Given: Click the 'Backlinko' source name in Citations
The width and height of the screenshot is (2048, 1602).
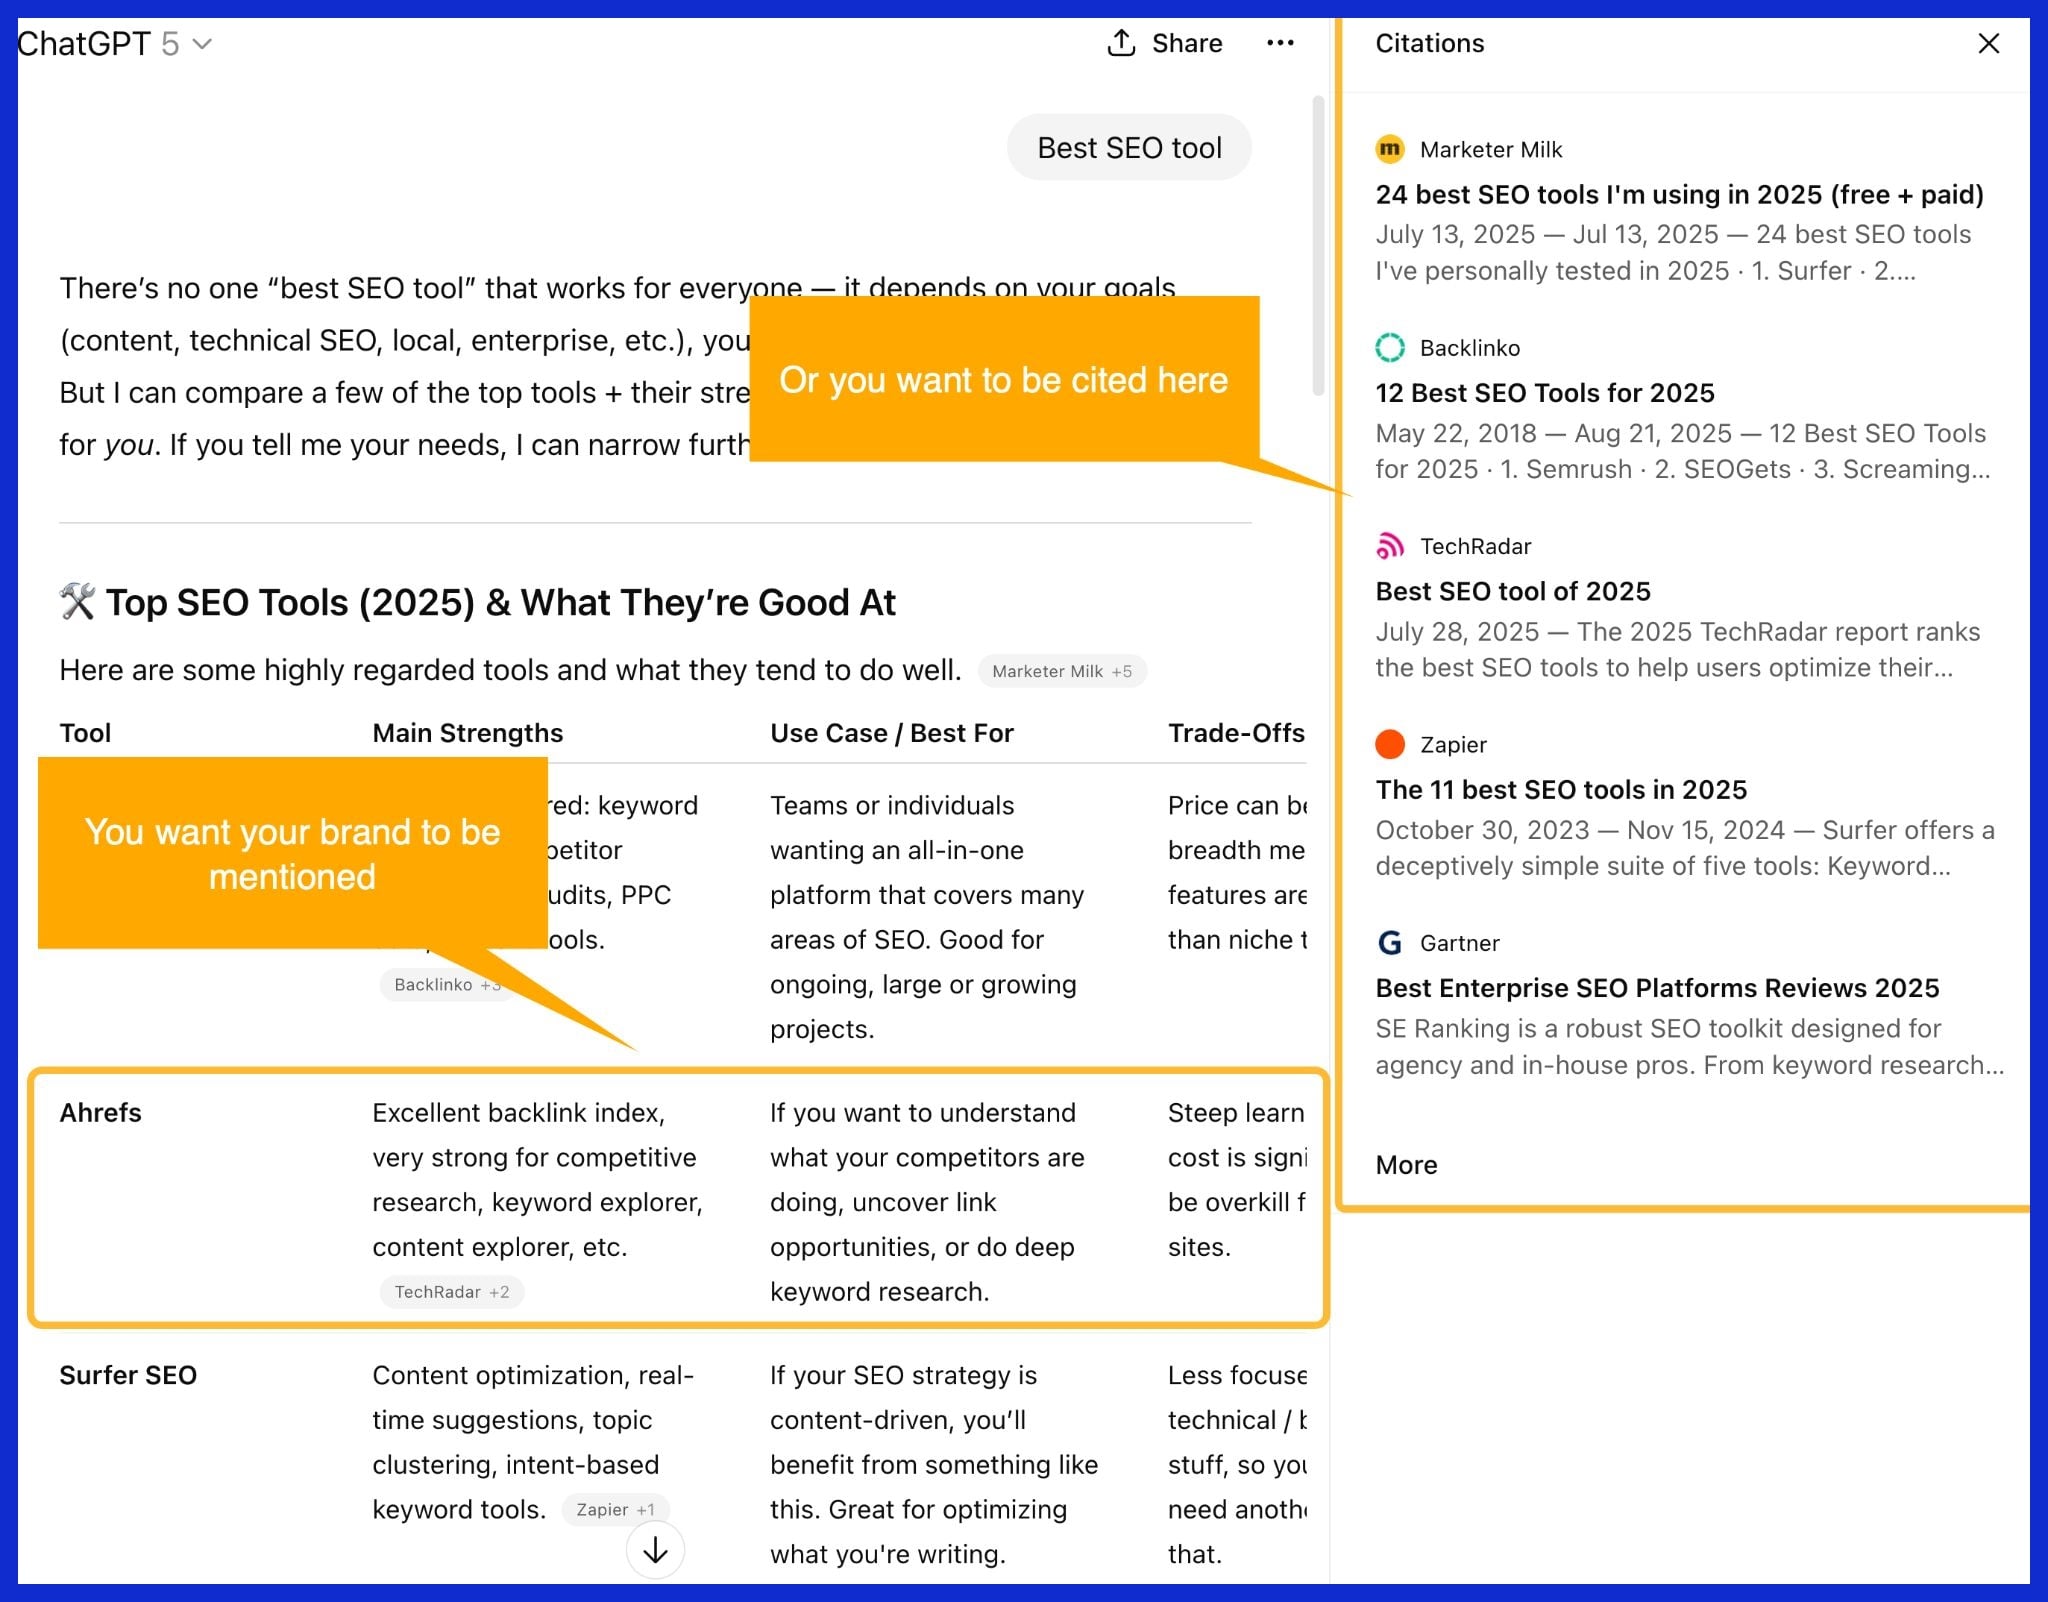Looking at the screenshot, I should click(x=1470, y=348).
